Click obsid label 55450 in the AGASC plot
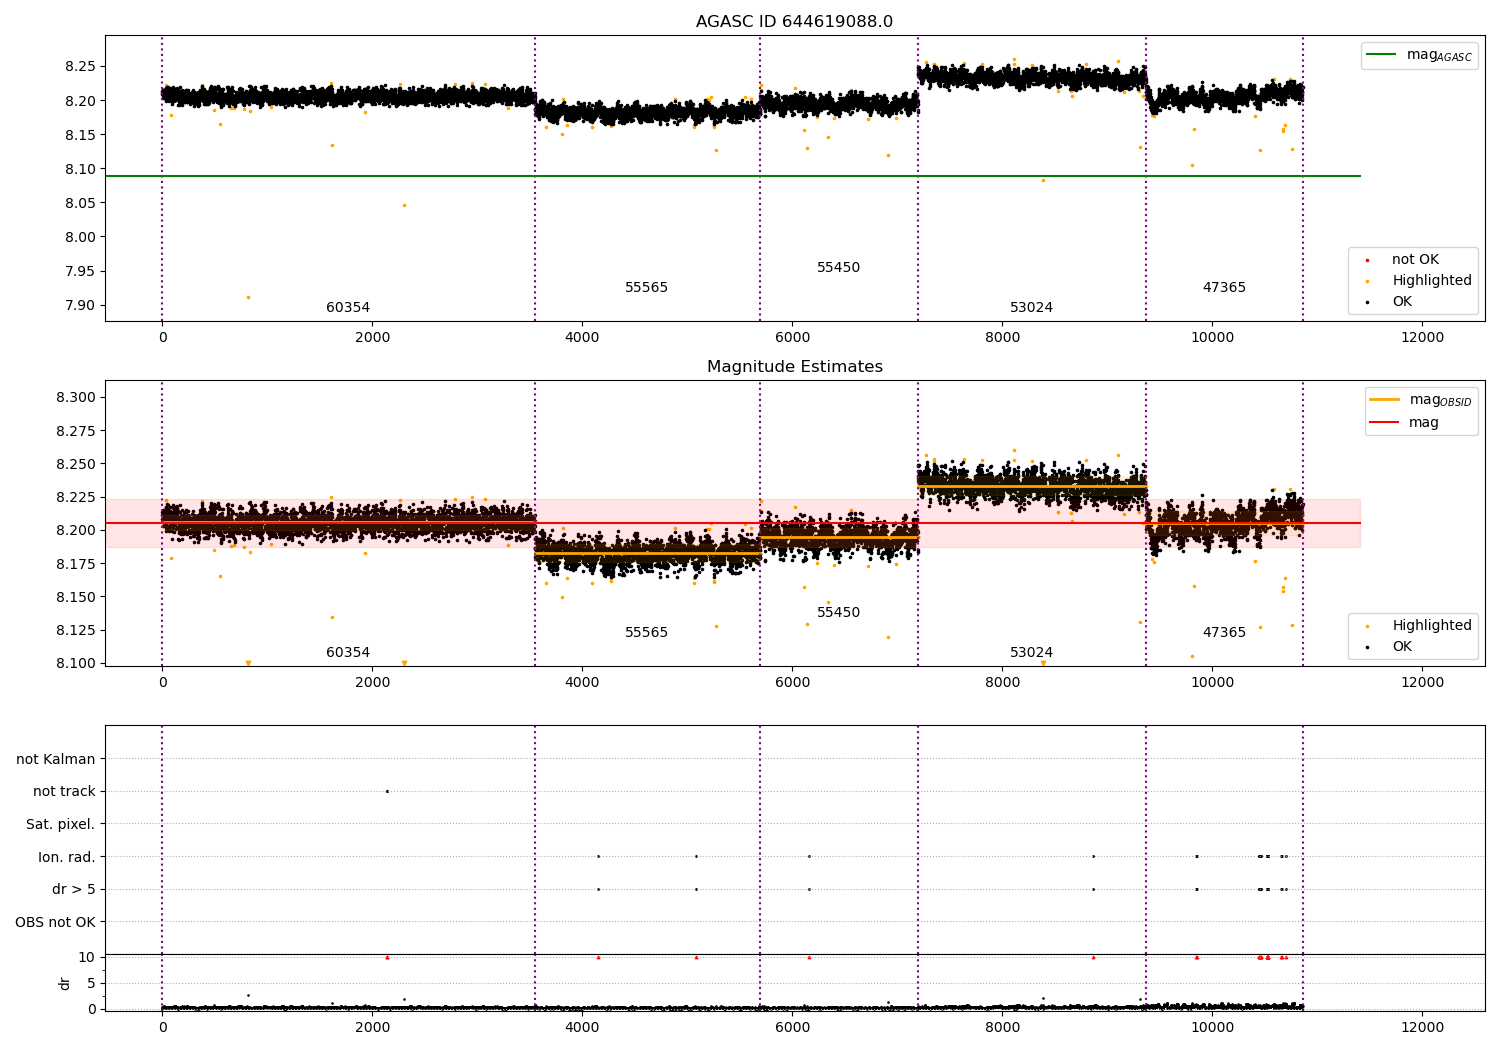Image resolution: width=1500 pixels, height=1050 pixels. pos(838,268)
